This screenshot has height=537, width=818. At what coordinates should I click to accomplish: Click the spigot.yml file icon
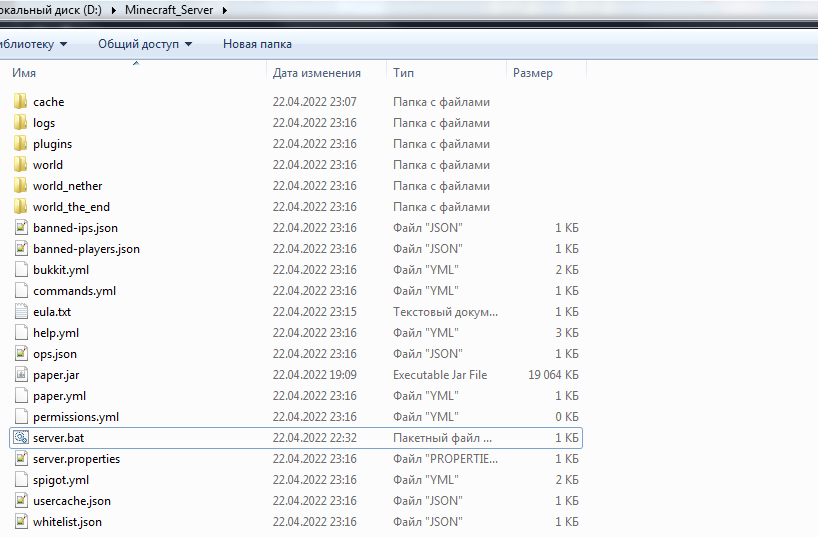tap(21, 479)
